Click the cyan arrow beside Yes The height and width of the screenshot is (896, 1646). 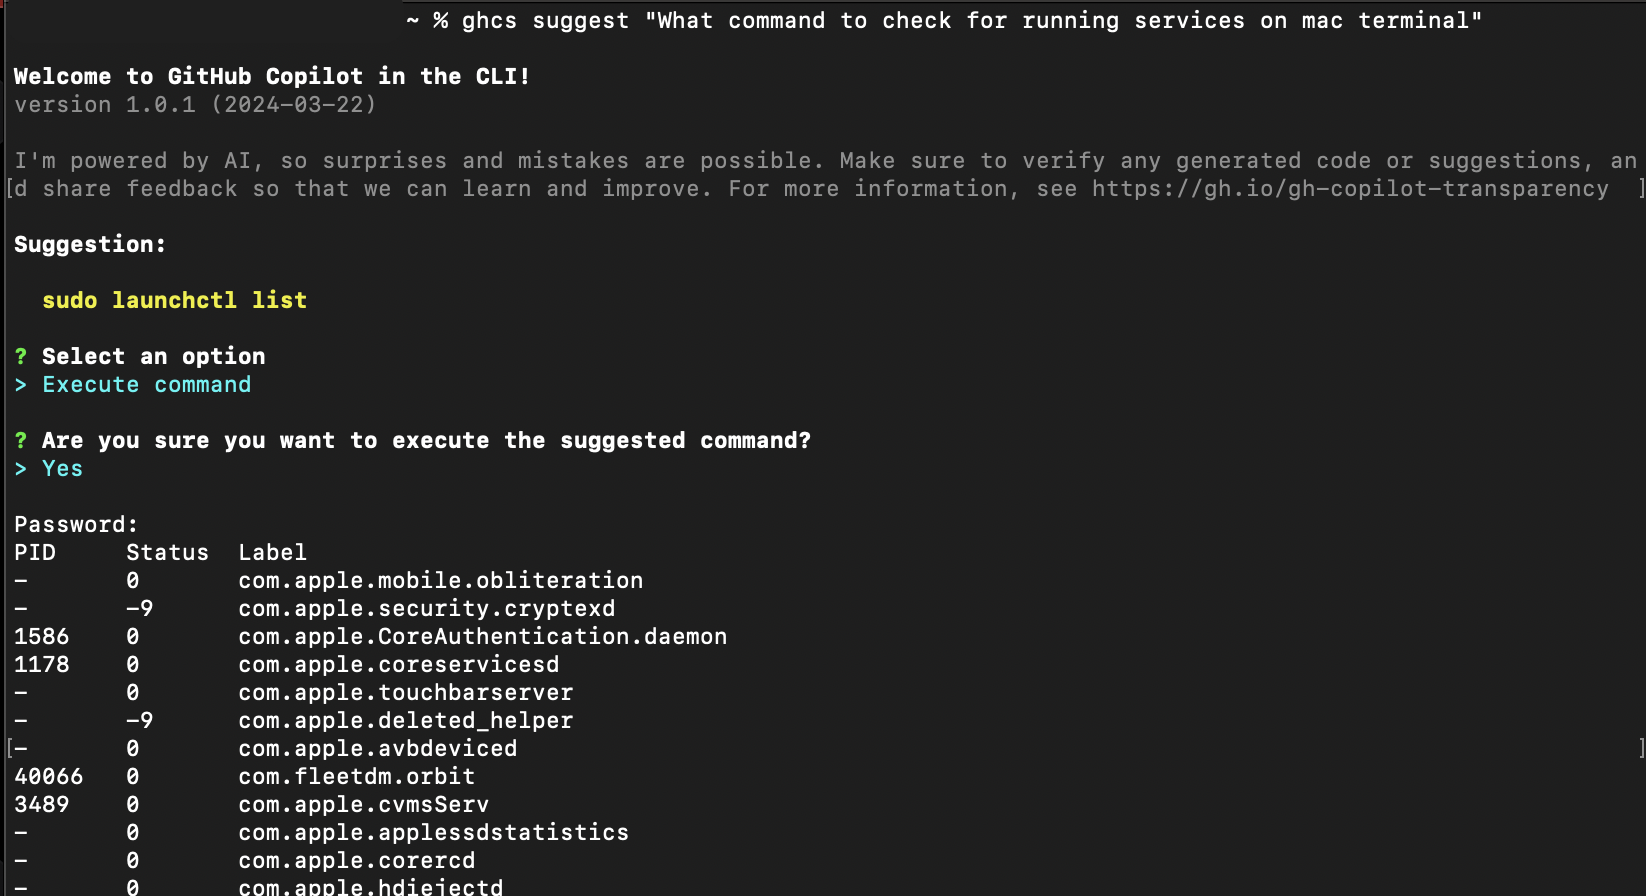pyautogui.click(x=21, y=469)
